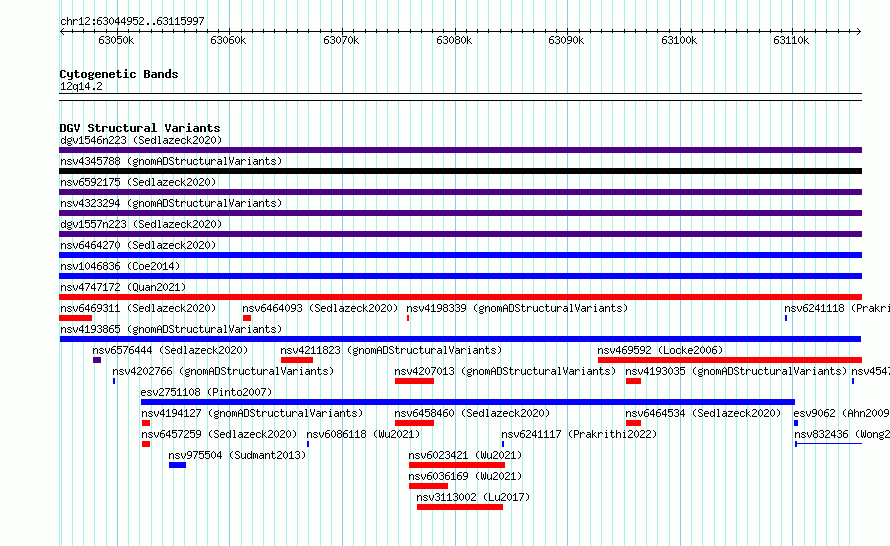Click the 63110k ruler tick label
Screen dimensions: 890x546
click(x=791, y=40)
